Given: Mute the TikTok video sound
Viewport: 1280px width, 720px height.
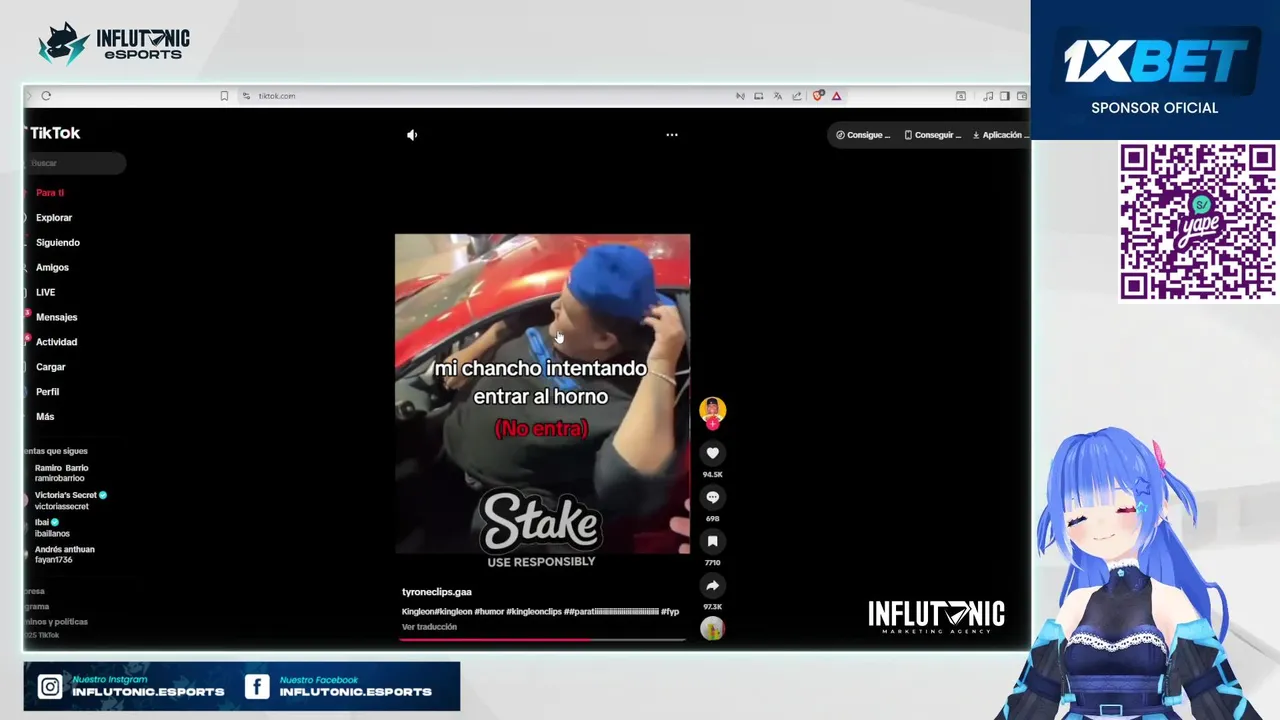Looking at the screenshot, I should click(412, 135).
